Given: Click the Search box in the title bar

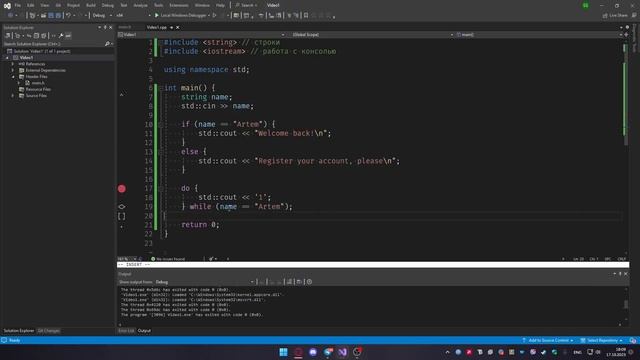Looking at the screenshot, I should 246,5.
